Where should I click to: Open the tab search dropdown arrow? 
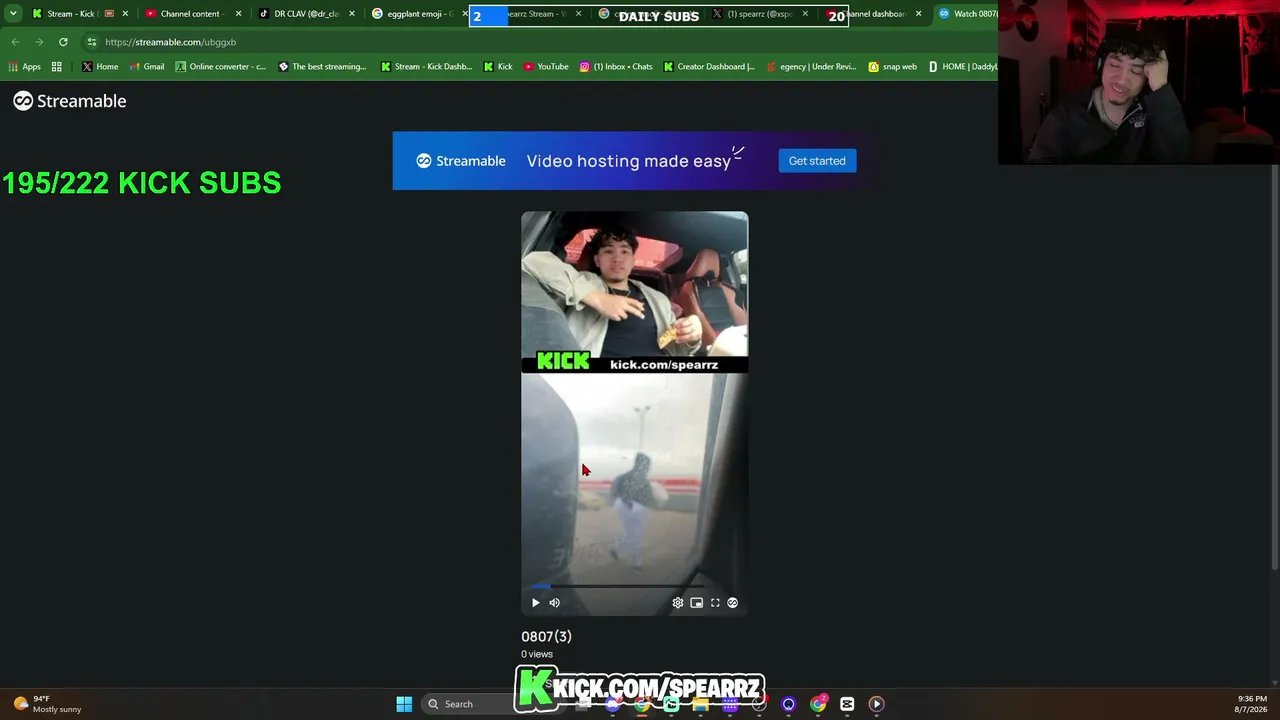tap(13, 14)
